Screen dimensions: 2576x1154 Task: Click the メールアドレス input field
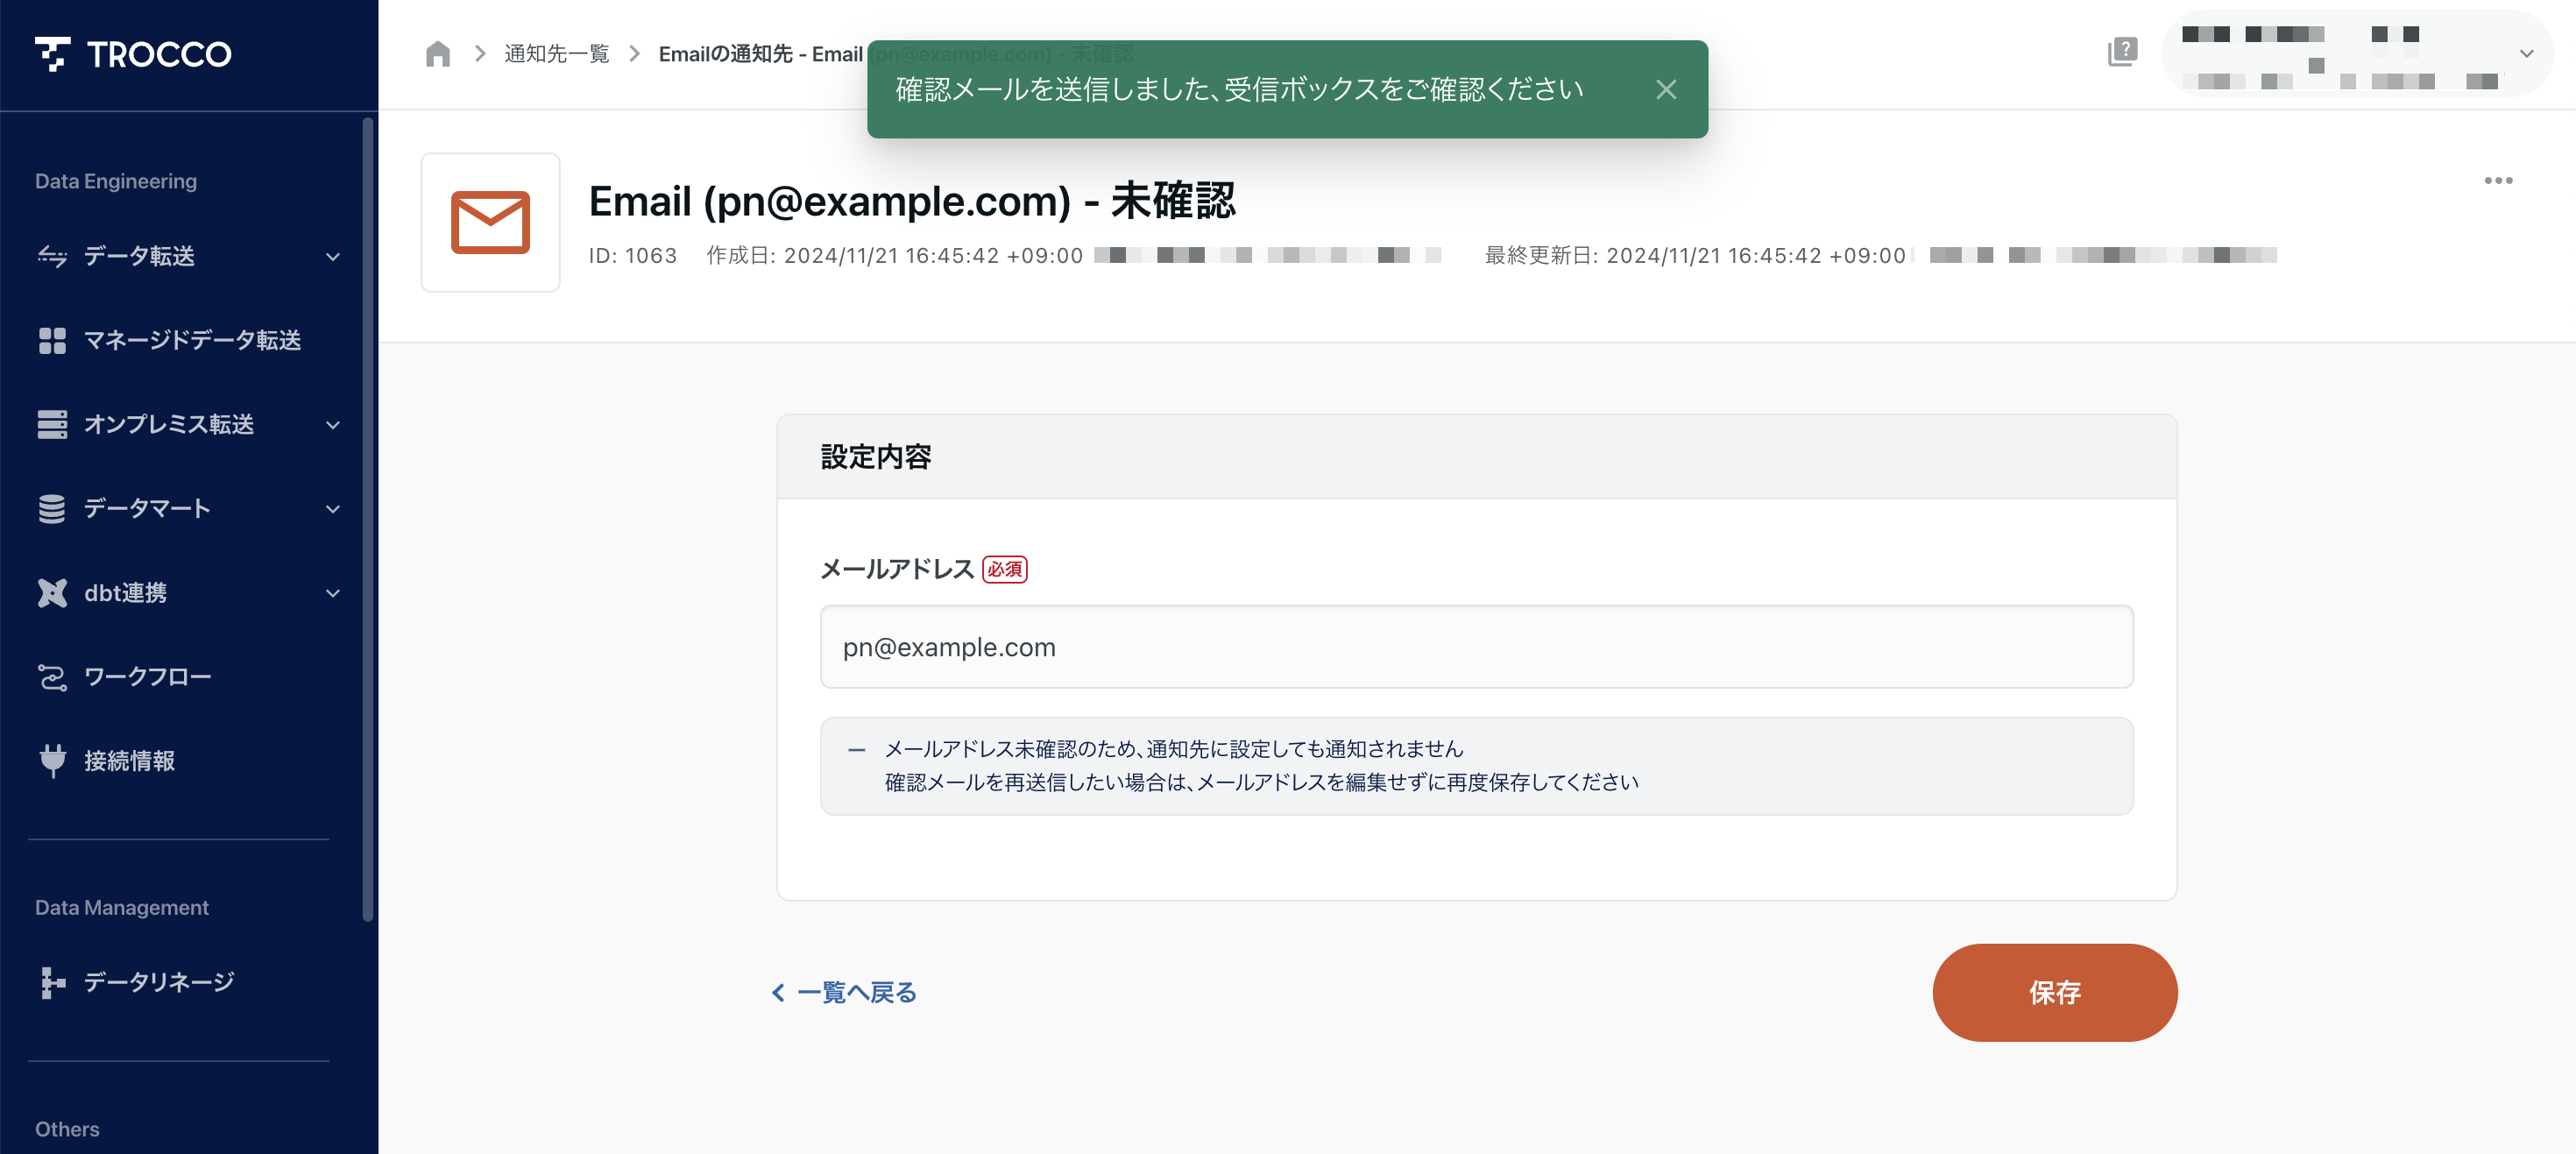click(1476, 647)
